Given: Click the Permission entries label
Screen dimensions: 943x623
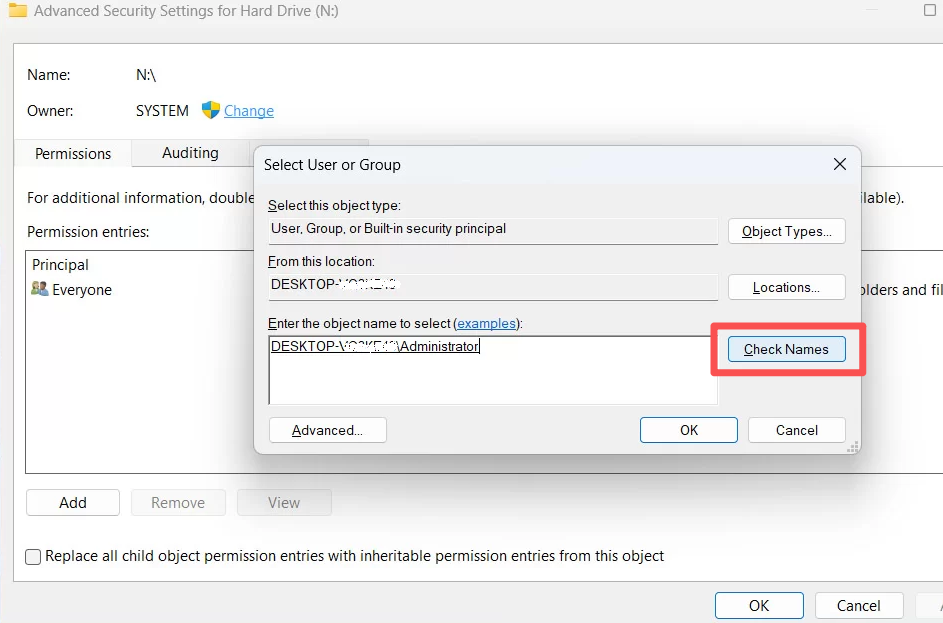Looking at the screenshot, I should [x=88, y=232].
